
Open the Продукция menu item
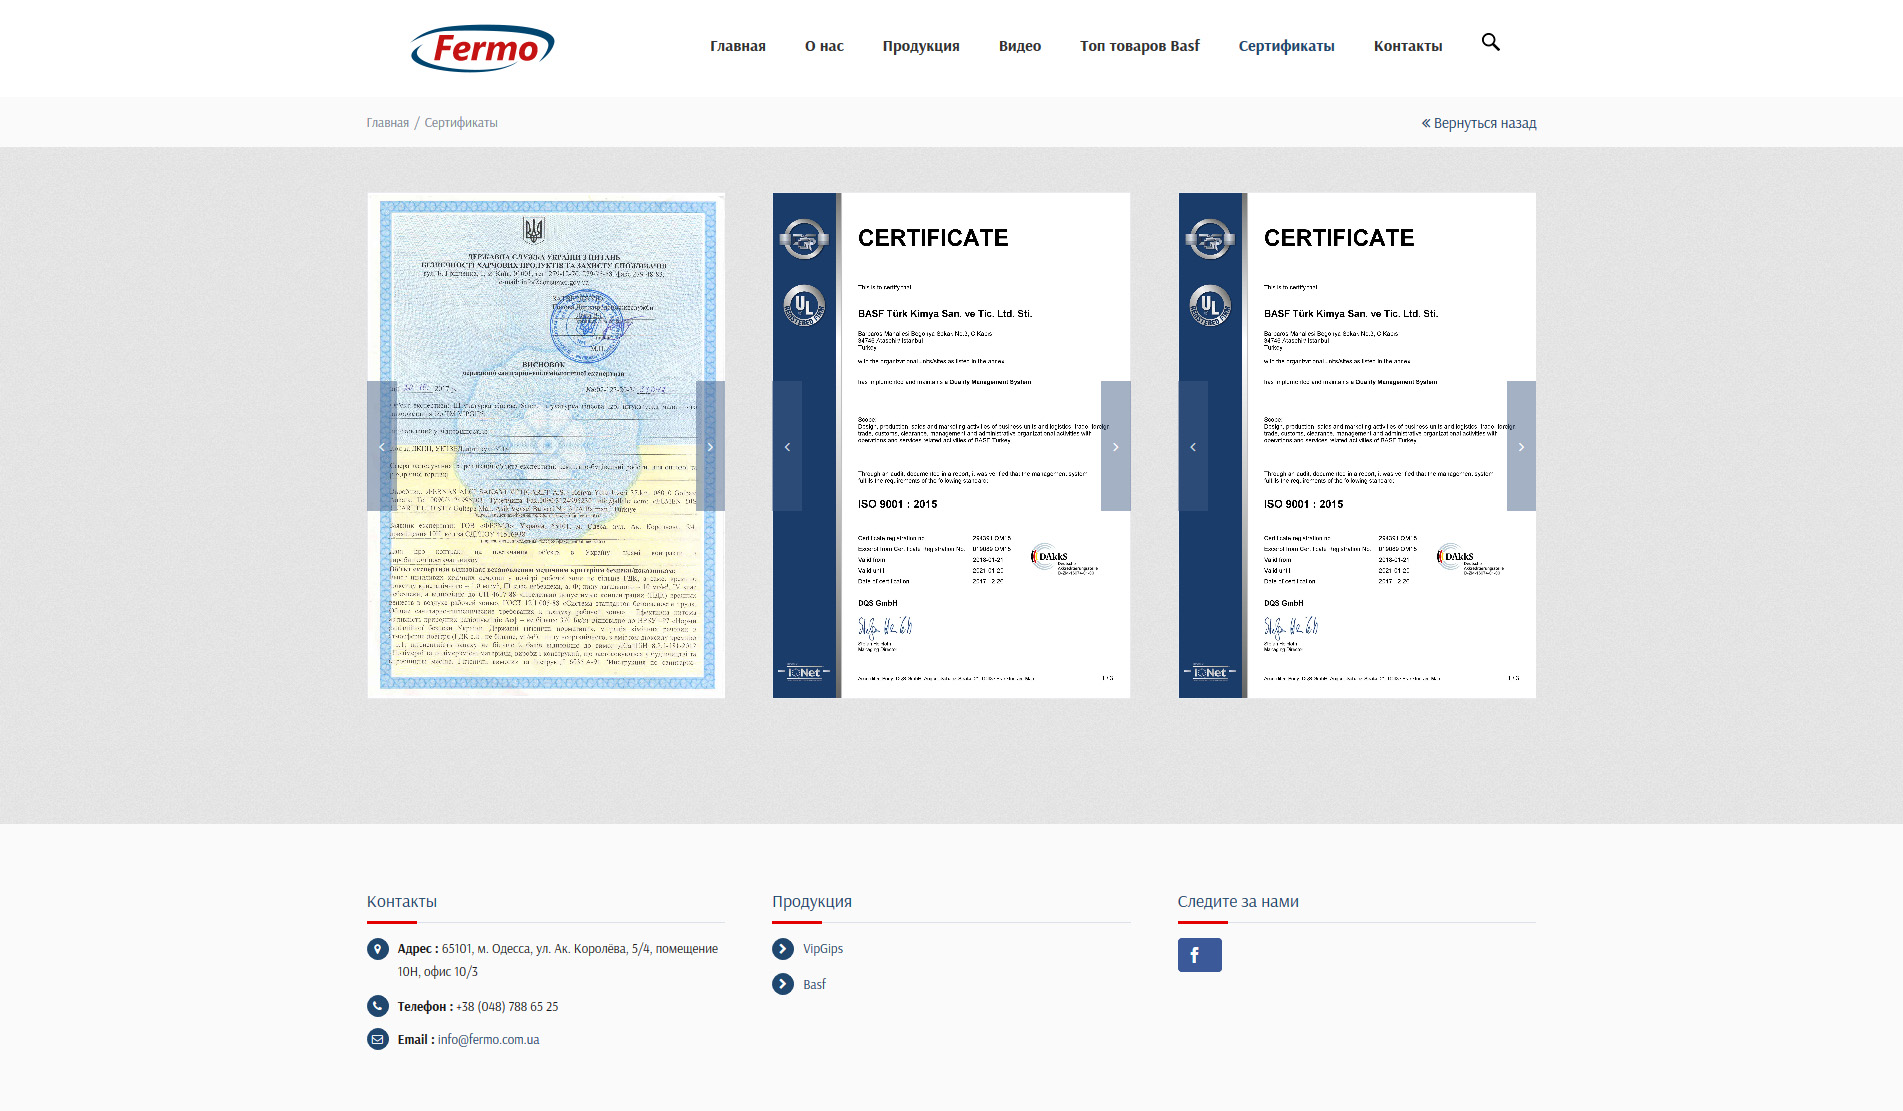pos(920,46)
